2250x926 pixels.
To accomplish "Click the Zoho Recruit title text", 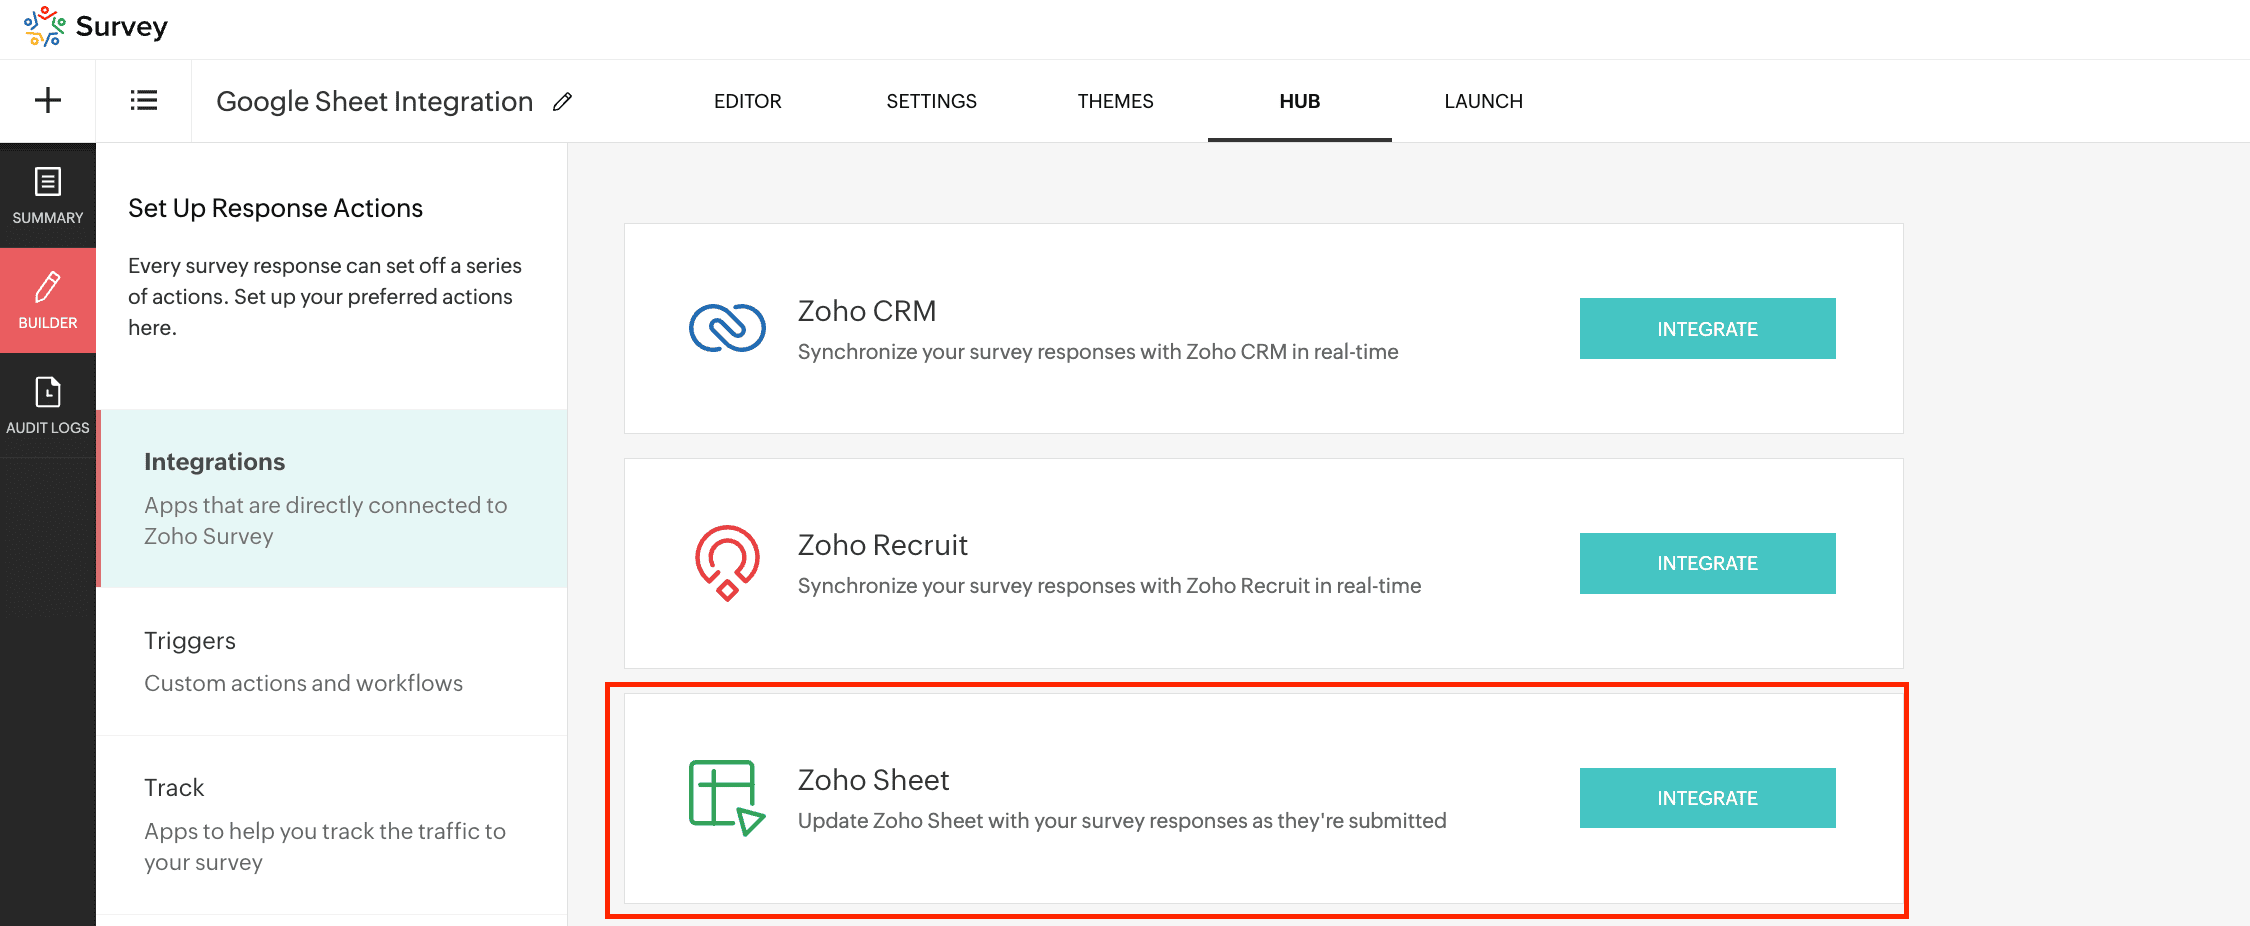I will 883,545.
